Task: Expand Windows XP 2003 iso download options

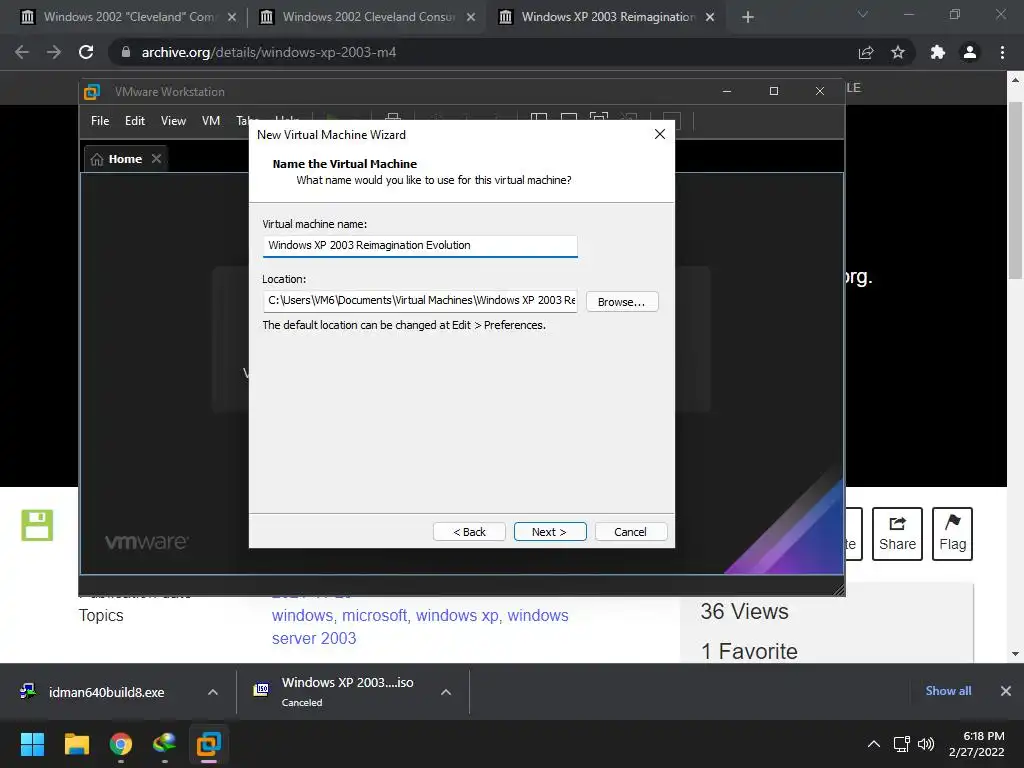Action: pyautogui.click(x=446, y=692)
